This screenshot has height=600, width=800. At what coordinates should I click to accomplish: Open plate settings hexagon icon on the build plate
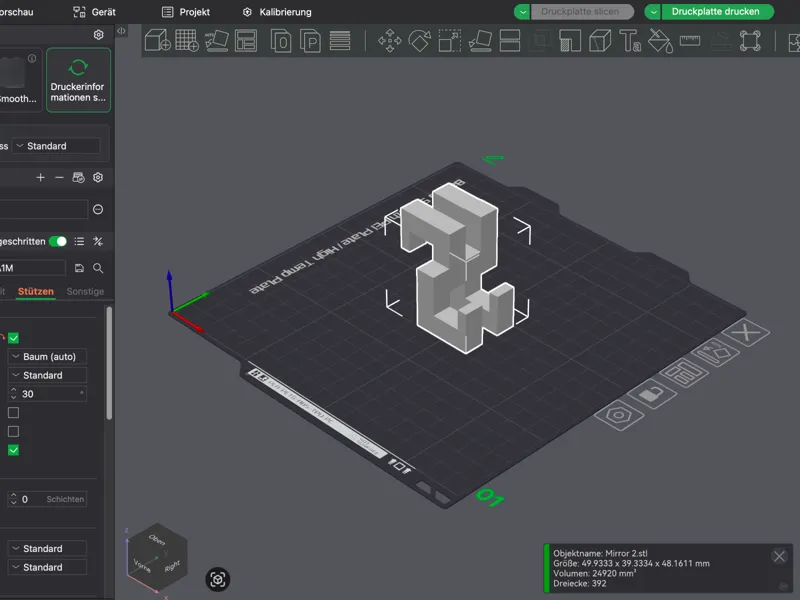(619, 415)
